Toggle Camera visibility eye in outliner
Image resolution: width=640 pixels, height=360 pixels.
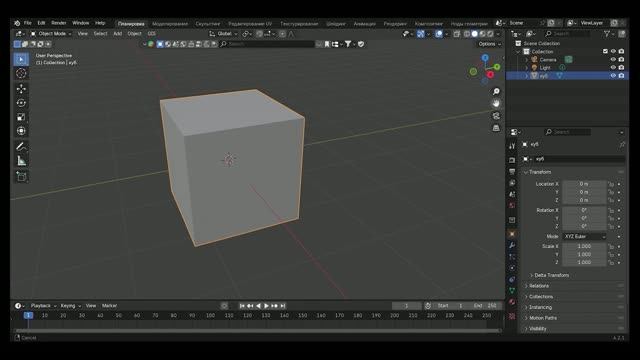click(x=613, y=60)
